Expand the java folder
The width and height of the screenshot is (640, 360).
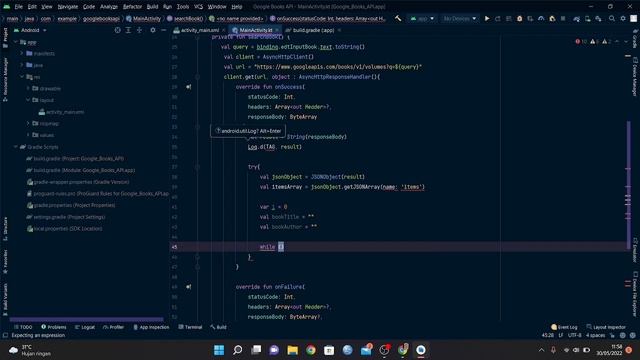(22, 65)
